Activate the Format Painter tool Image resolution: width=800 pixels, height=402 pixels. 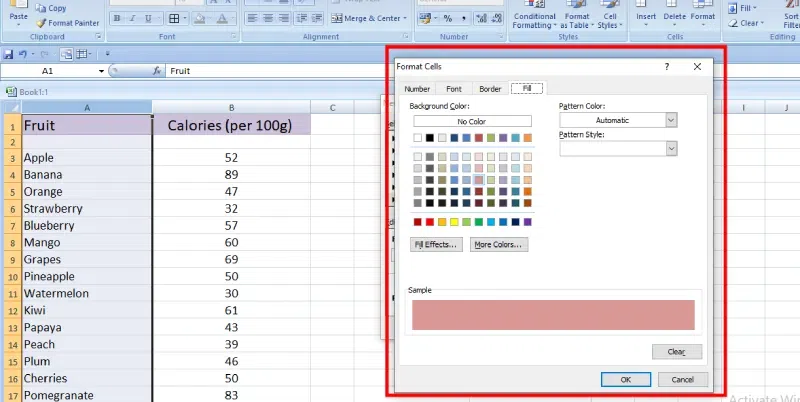pos(68,23)
